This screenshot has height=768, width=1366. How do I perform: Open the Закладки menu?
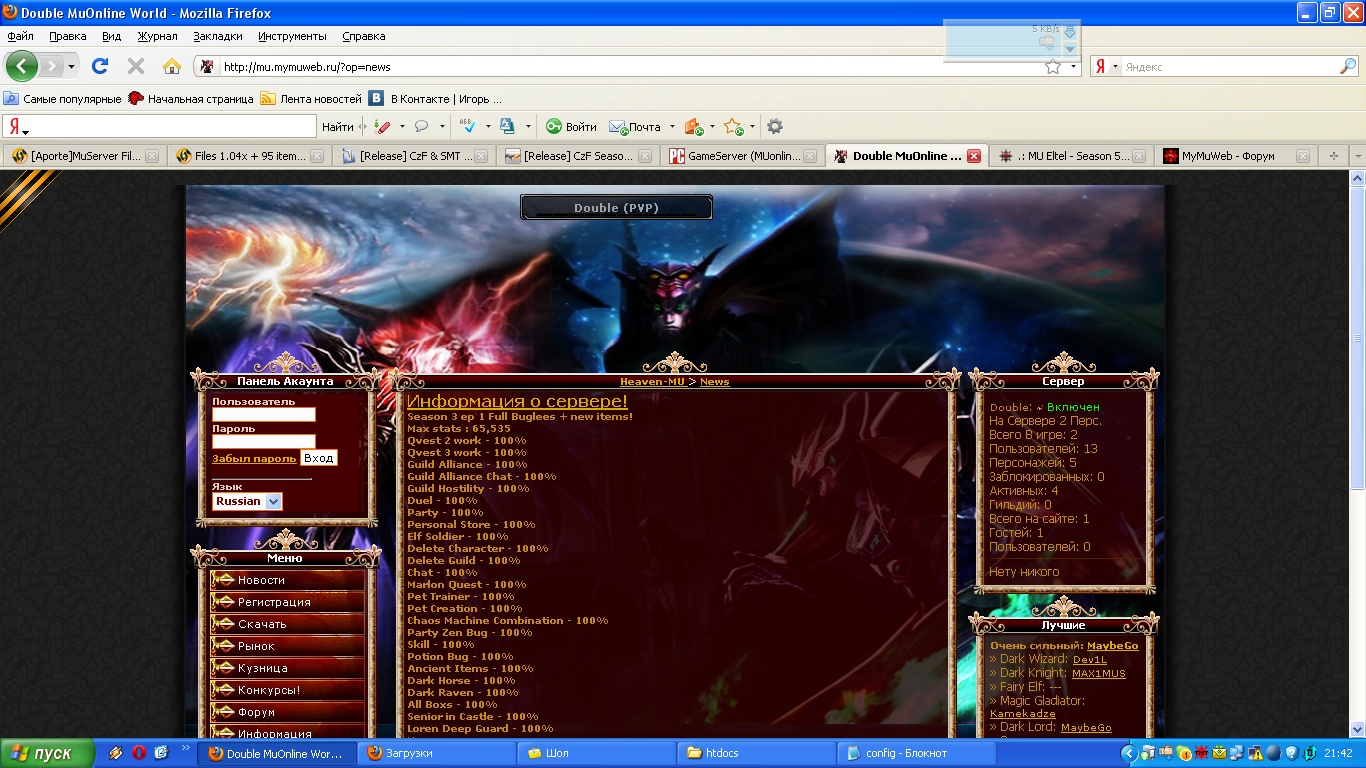218,36
